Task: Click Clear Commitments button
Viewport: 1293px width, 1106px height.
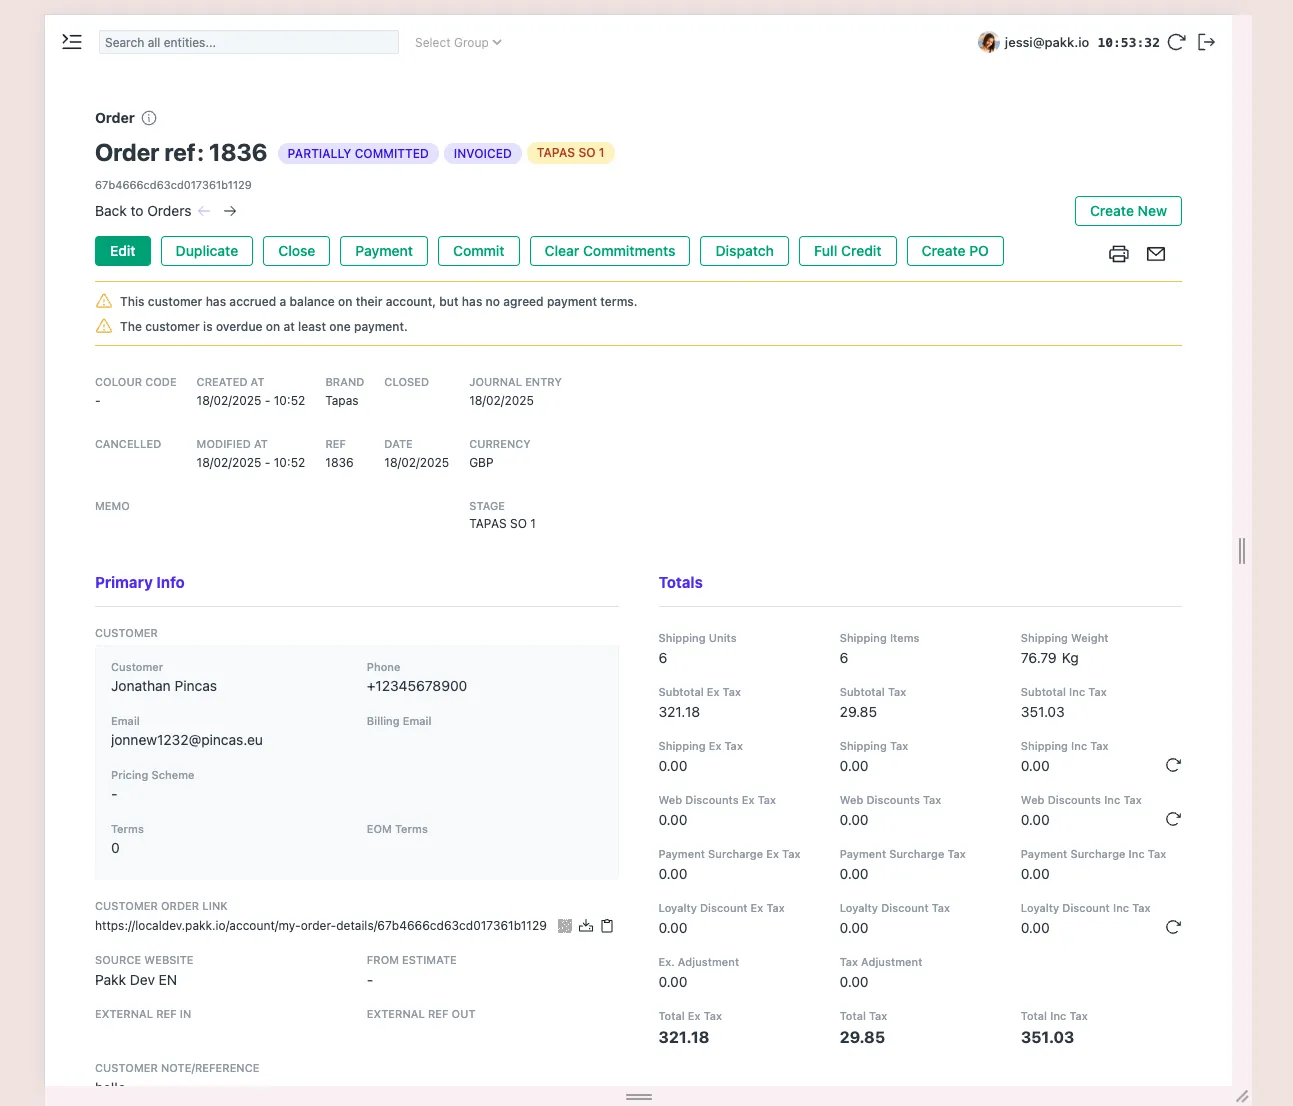Action: (609, 251)
